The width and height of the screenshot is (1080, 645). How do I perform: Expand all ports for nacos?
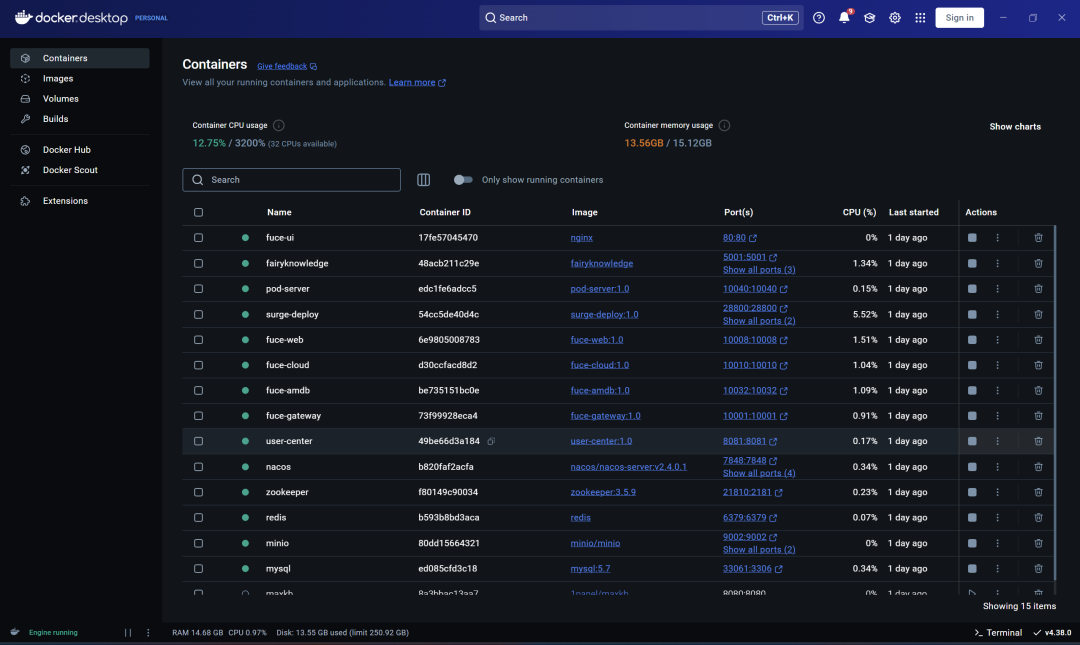tap(759, 473)
